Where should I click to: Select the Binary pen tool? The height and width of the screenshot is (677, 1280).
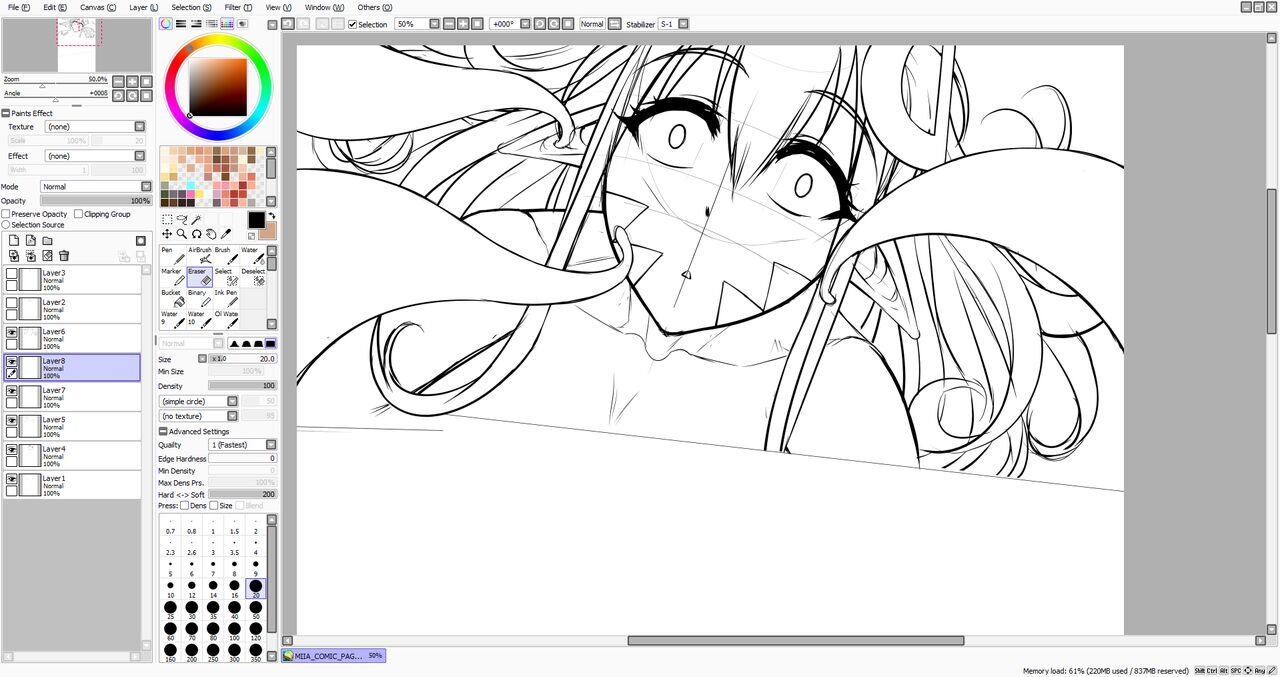point(199,299)
